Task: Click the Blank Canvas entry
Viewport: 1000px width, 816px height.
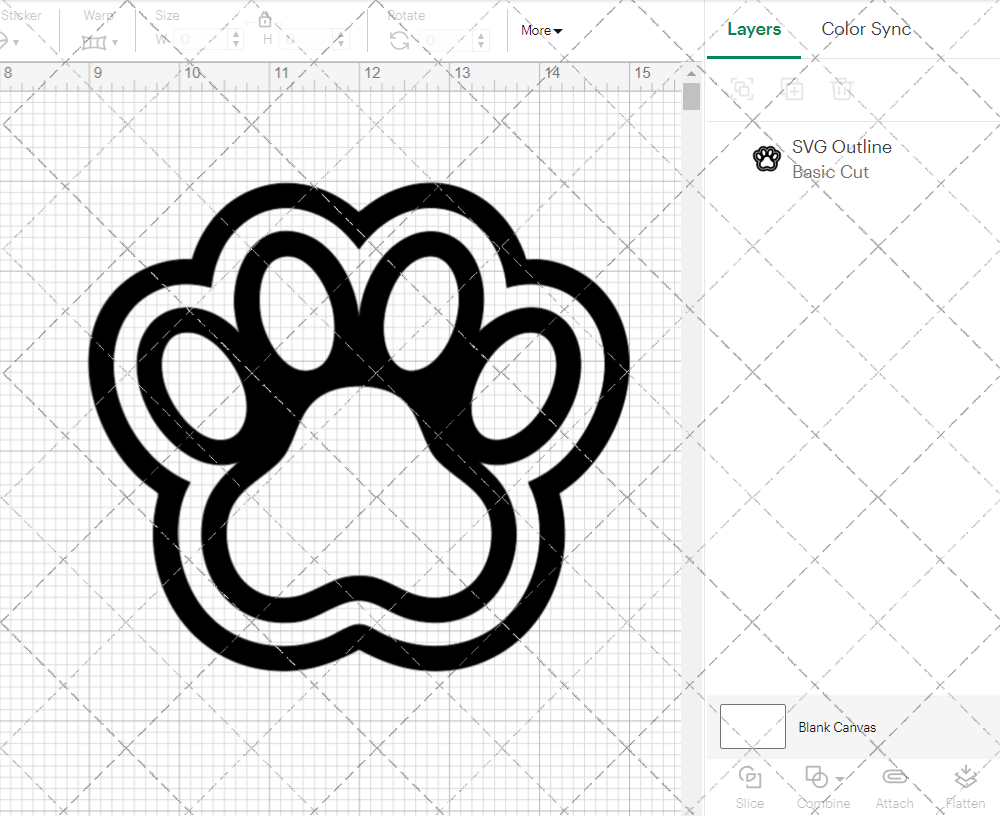Action: tap(838, 727)
